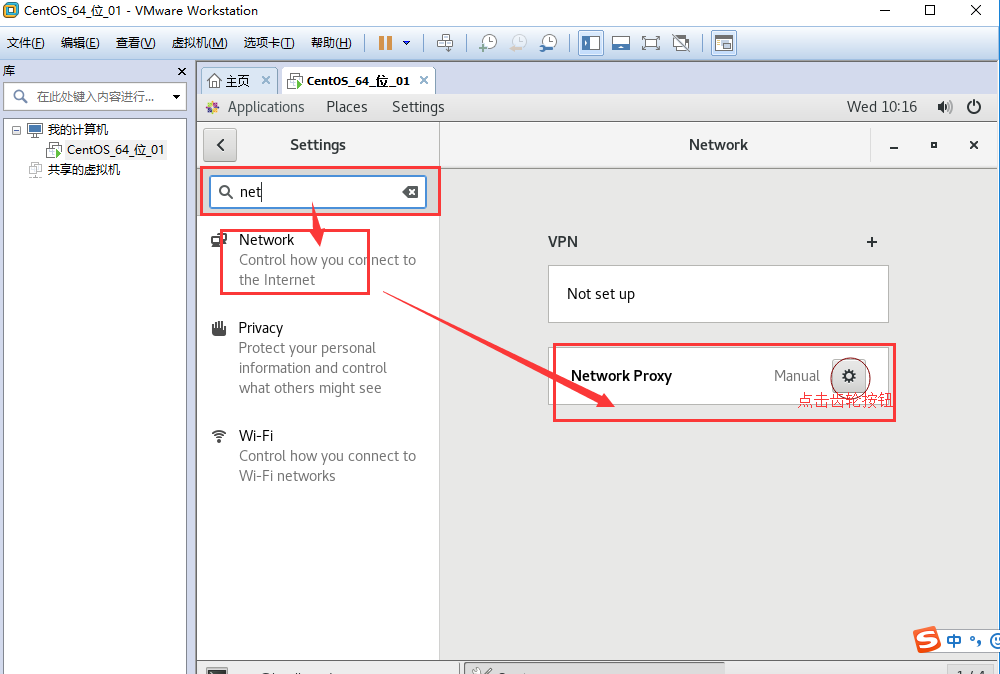Screen dimensions: 1000x674
Task: Toggle the console view icon
Action: [x=724, y=43]
